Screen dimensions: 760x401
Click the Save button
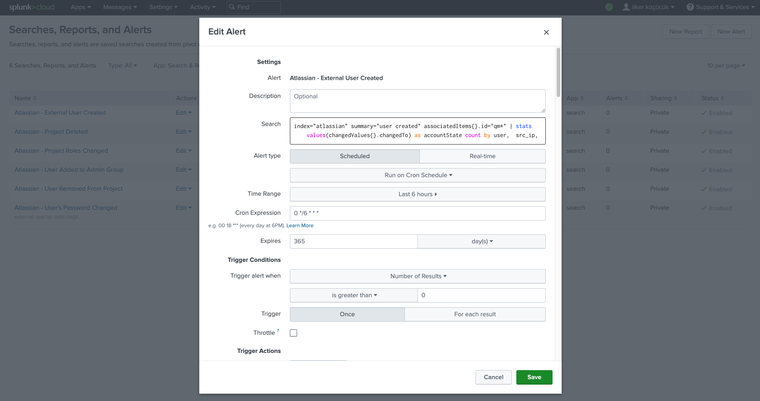pos(534,377)
